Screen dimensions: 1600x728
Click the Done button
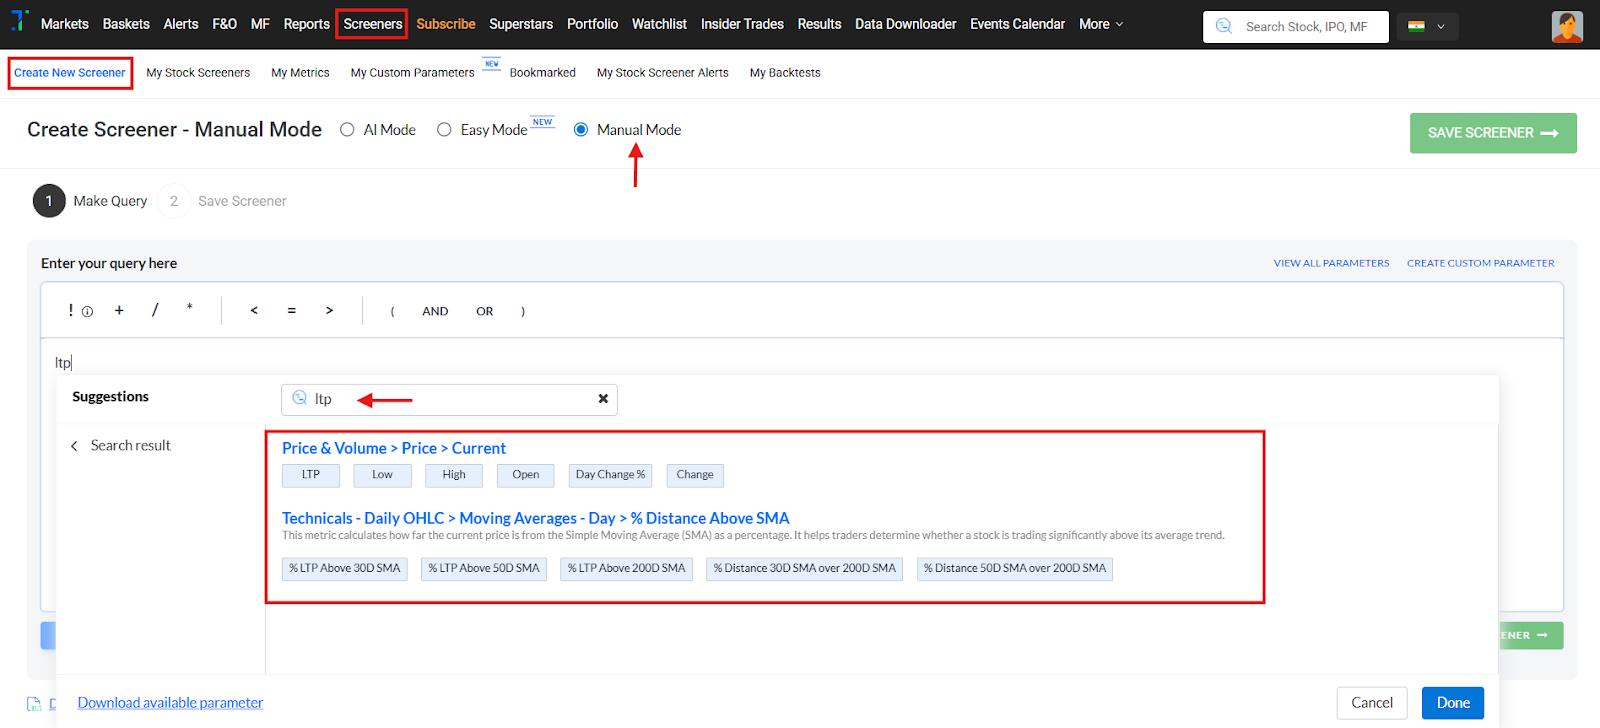[x=1452, y=703]
